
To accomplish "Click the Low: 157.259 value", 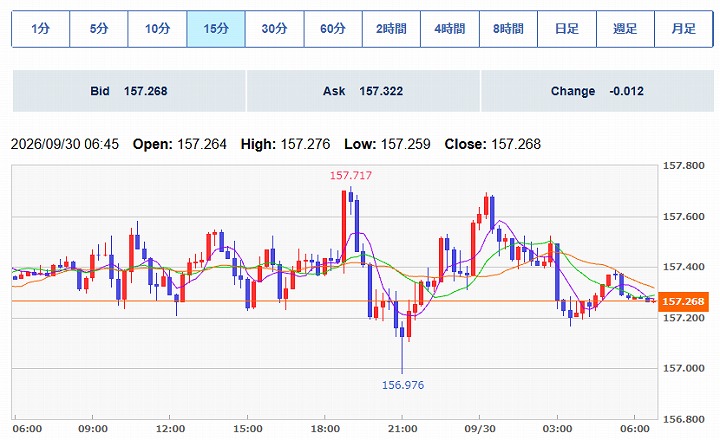I will (387, 144).
